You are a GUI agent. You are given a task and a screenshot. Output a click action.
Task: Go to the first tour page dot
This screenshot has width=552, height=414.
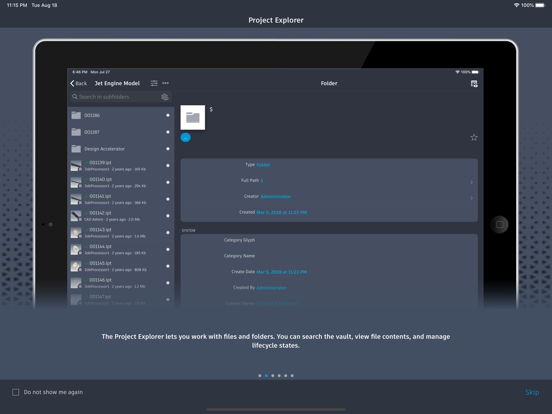tap(260, 376)
